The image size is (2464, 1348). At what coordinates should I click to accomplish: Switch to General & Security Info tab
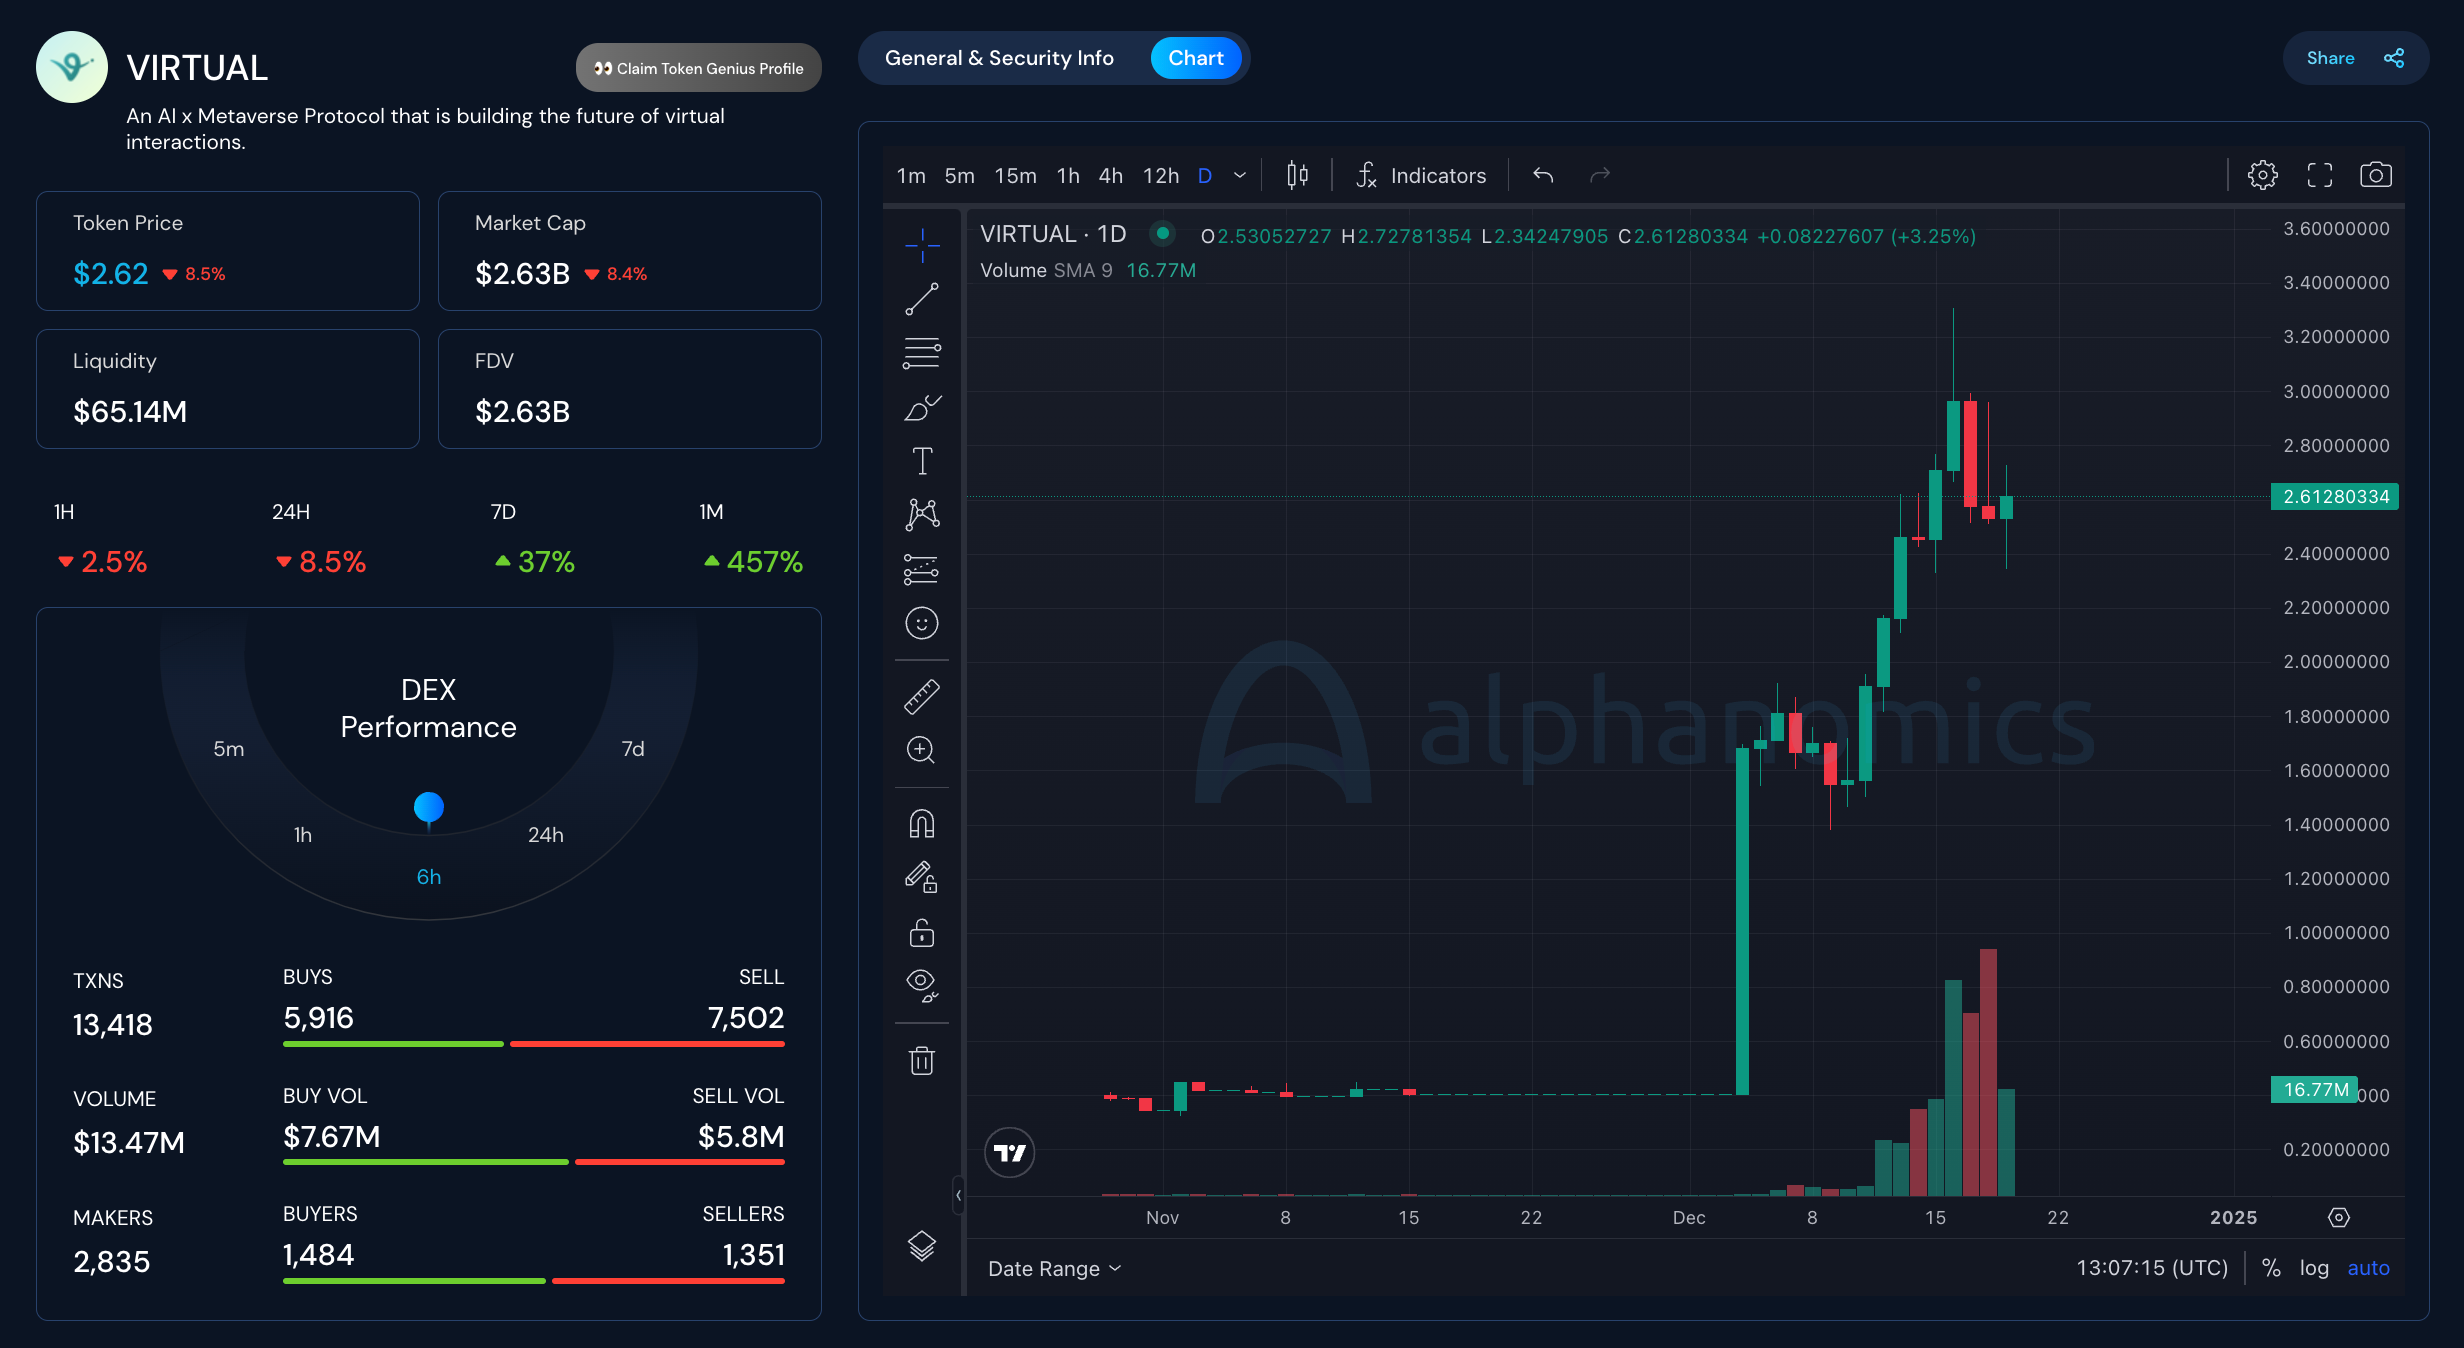999,58
